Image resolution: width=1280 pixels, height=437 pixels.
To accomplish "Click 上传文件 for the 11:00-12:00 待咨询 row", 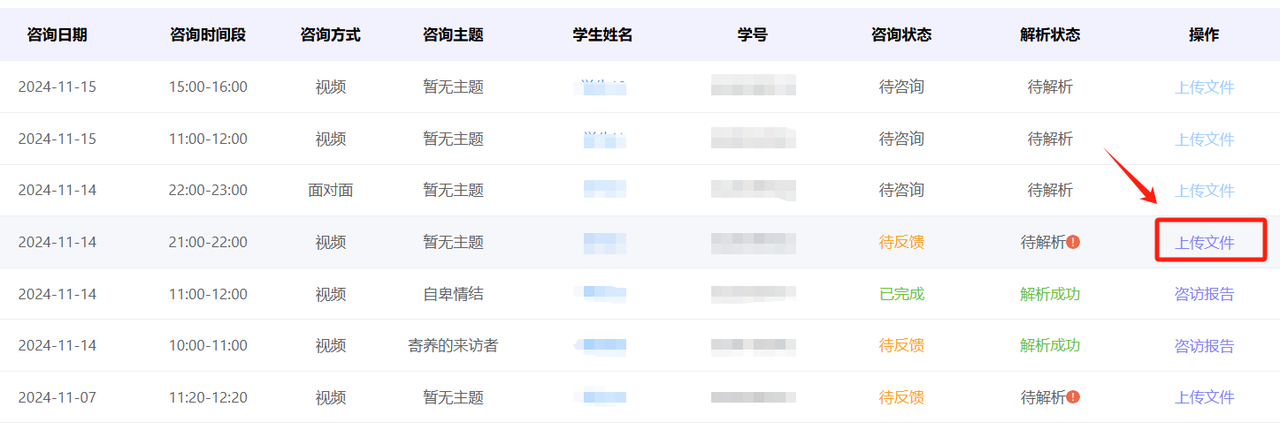I will (1204, 139).
